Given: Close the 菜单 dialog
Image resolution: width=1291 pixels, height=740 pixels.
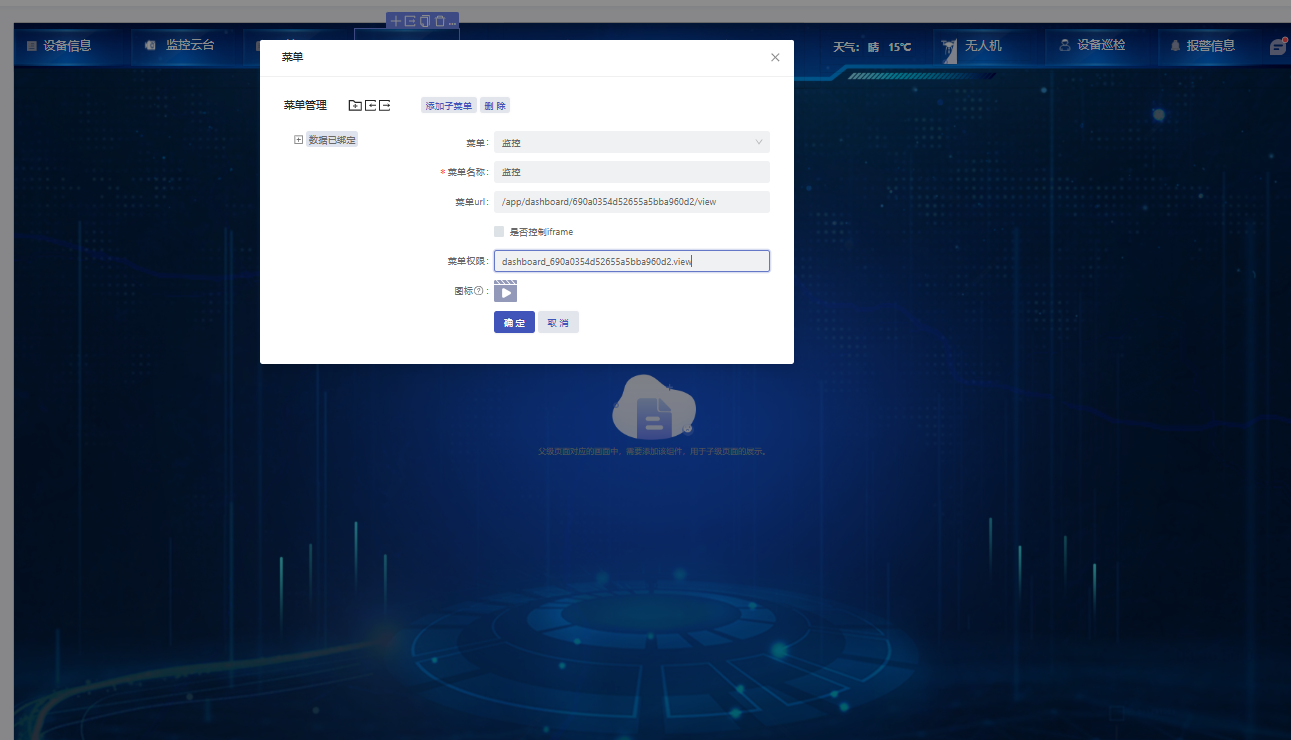Looking at the screenshot, I should point(775,58).
